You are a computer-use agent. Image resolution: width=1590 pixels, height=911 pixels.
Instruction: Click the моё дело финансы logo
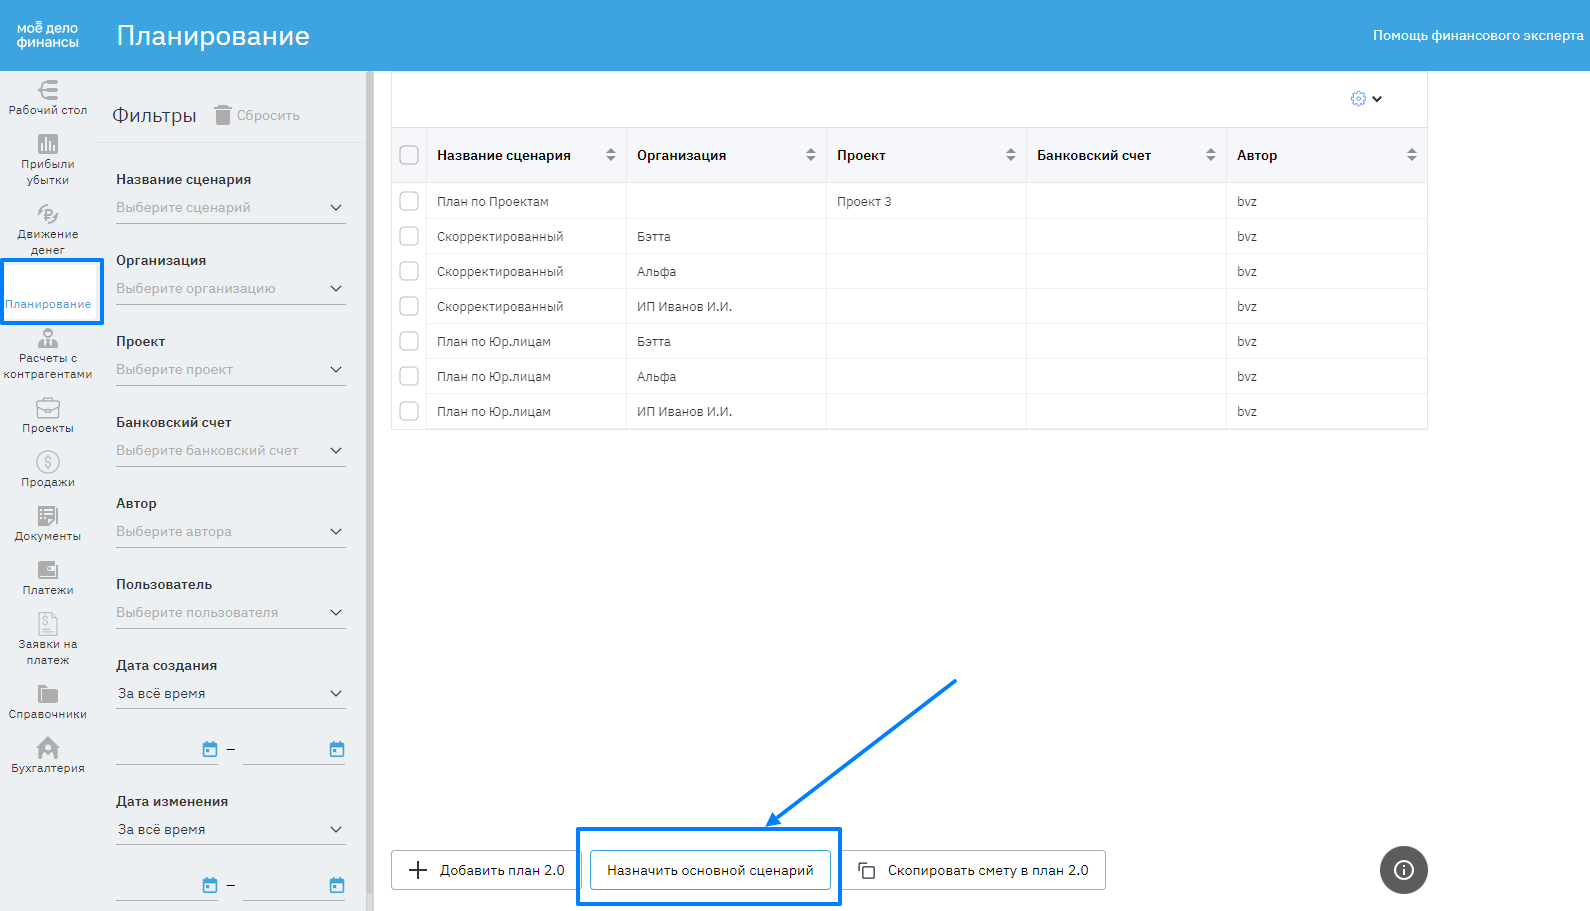(48, 35)
